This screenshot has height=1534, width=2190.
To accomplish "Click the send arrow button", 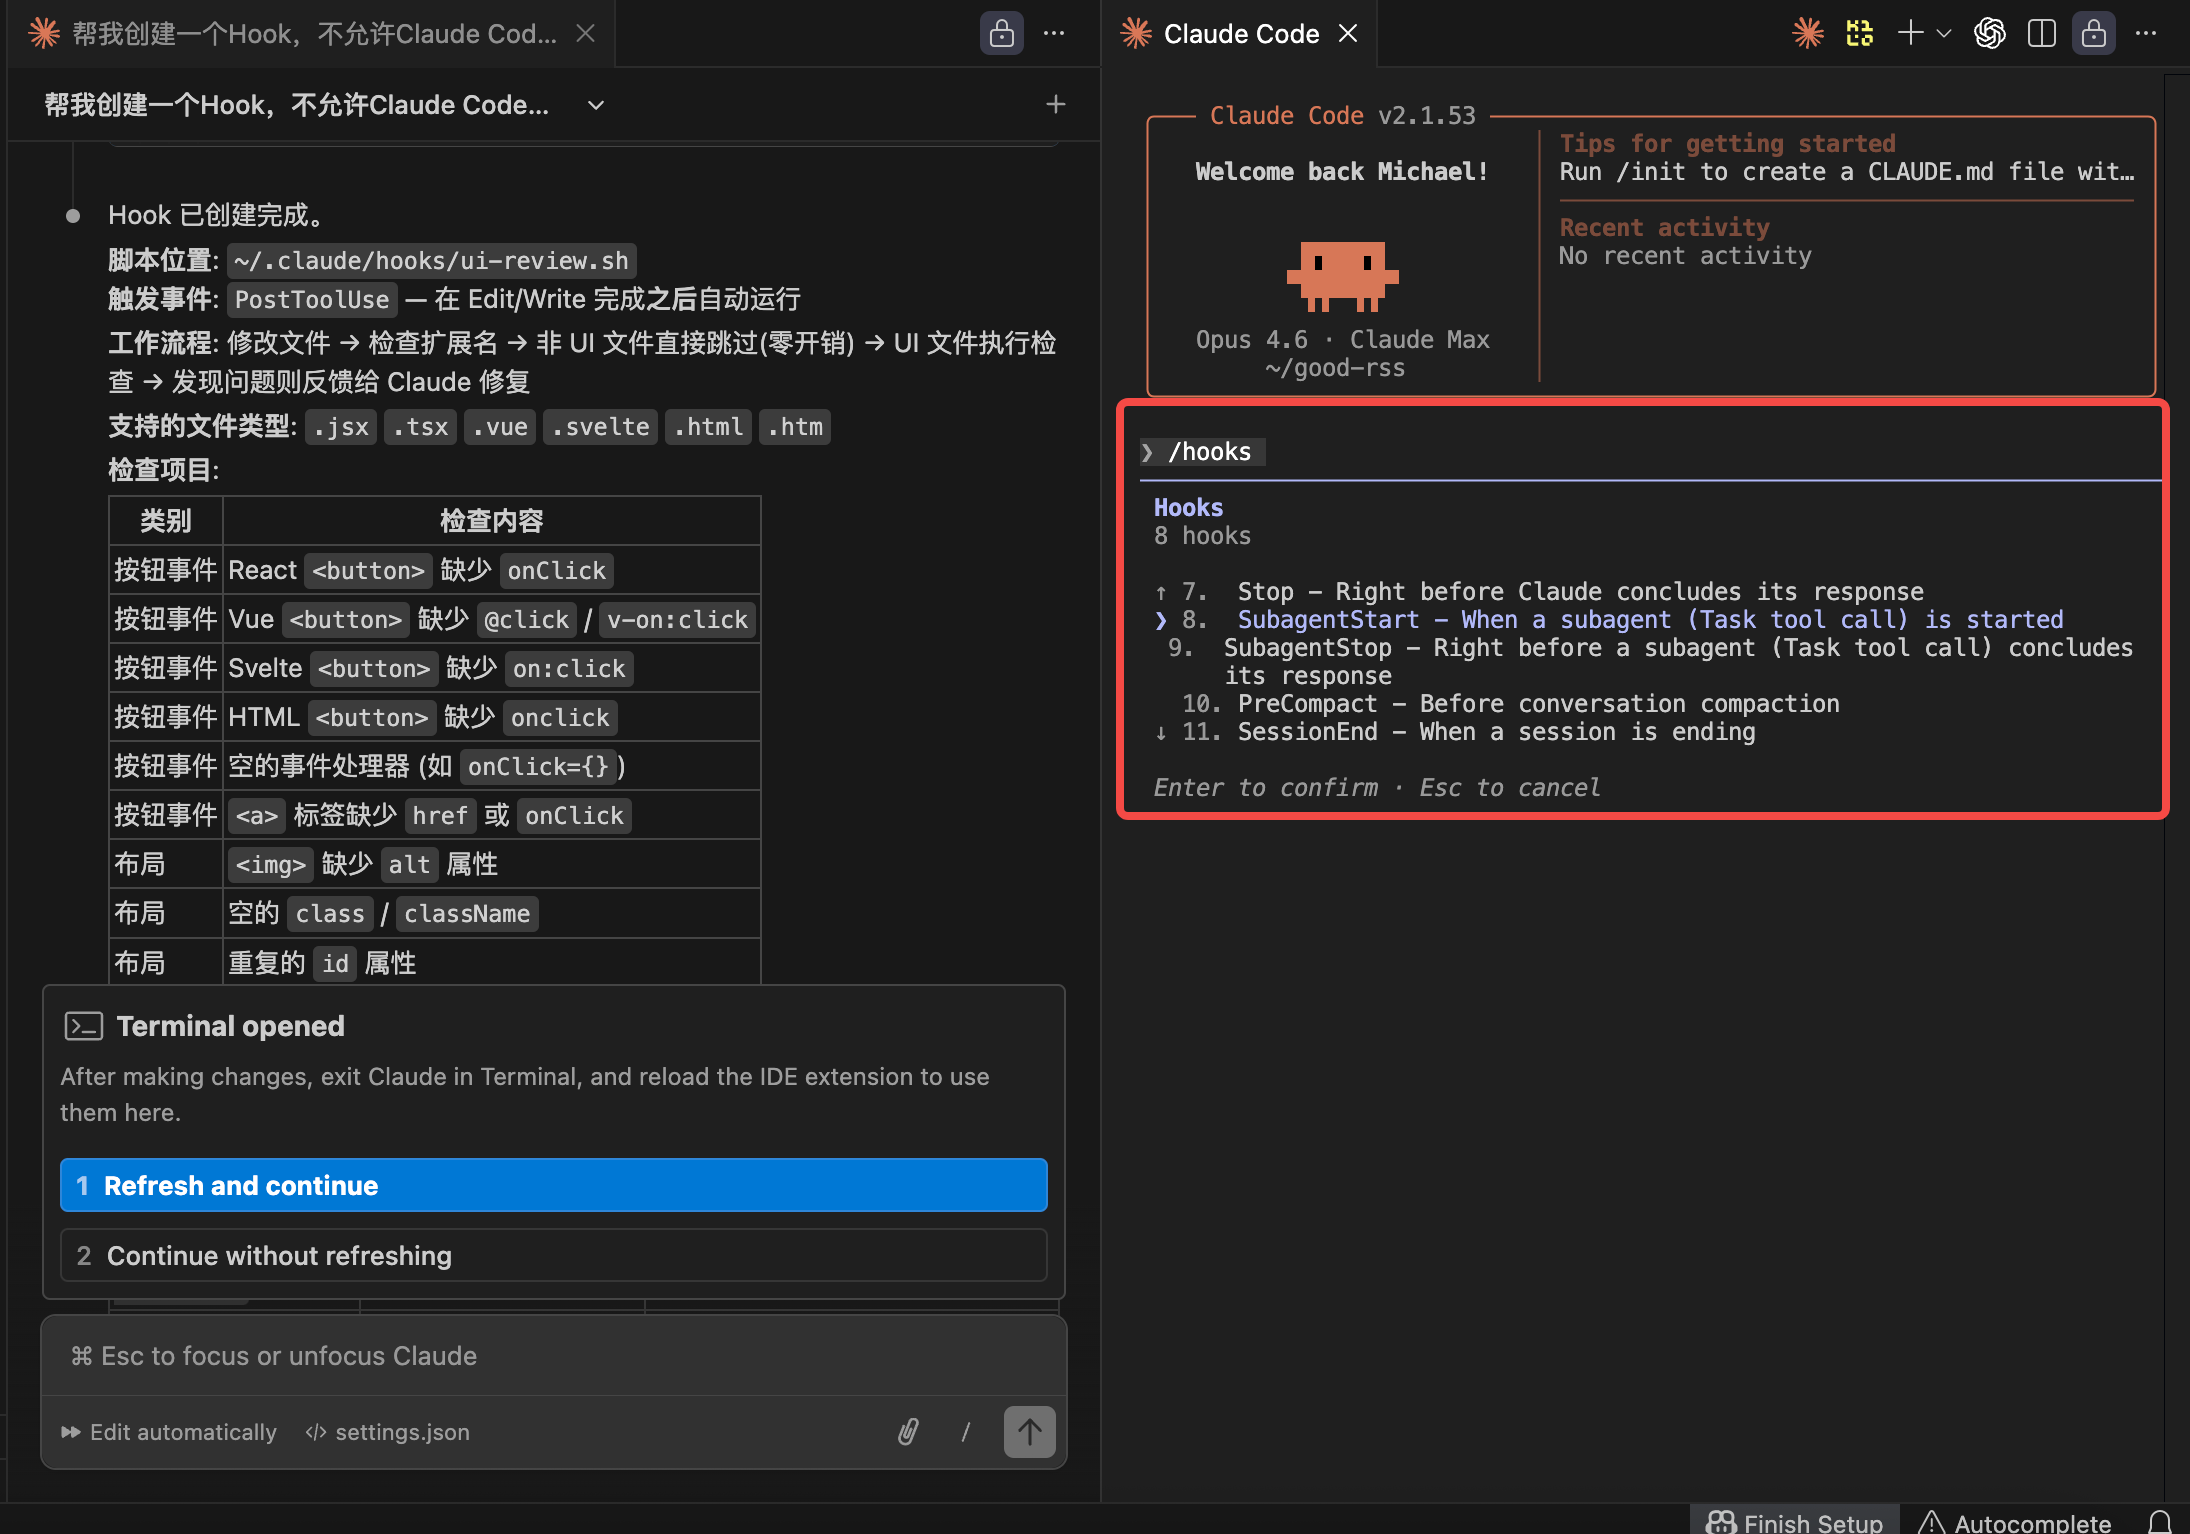I will (x=1030, y=1432).
